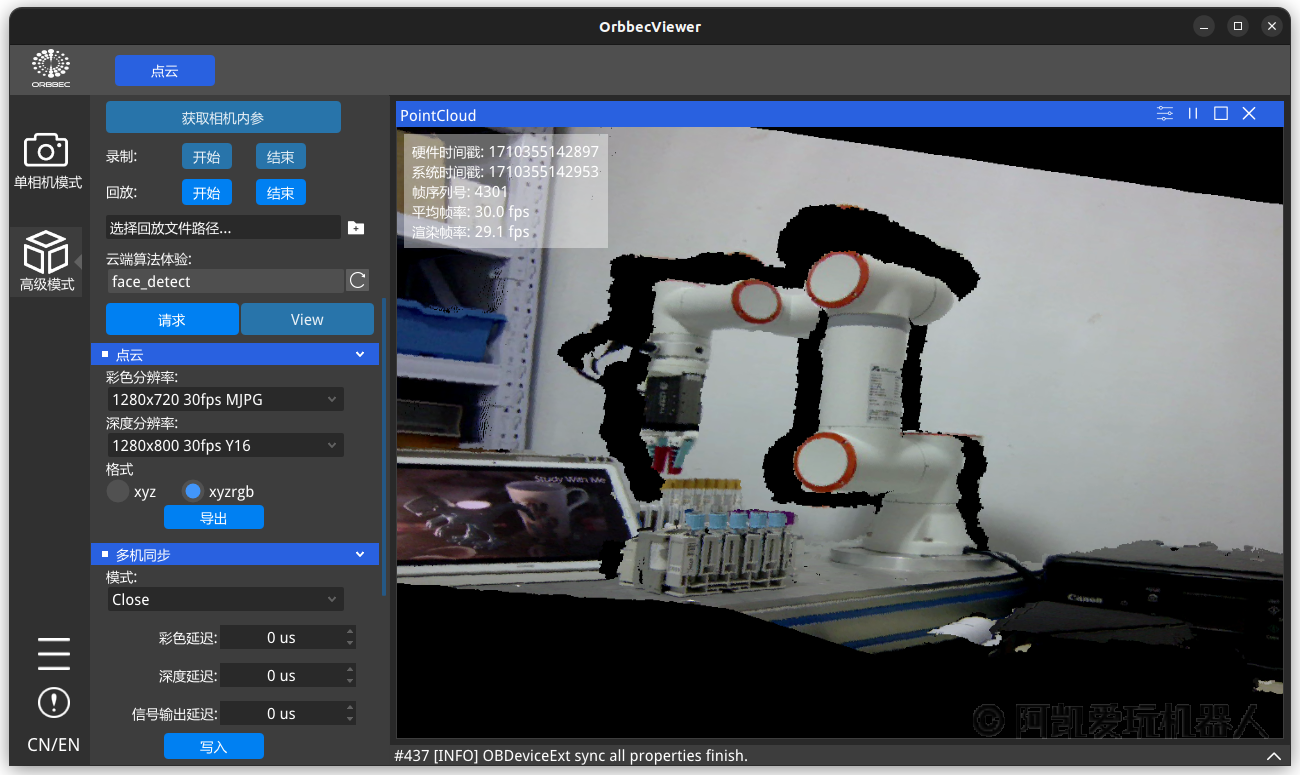The width and height of the screenshot is (1300, 775).
Task: Select the xyz format radio button
Action: pyautogui.click(x=119, y=491)
